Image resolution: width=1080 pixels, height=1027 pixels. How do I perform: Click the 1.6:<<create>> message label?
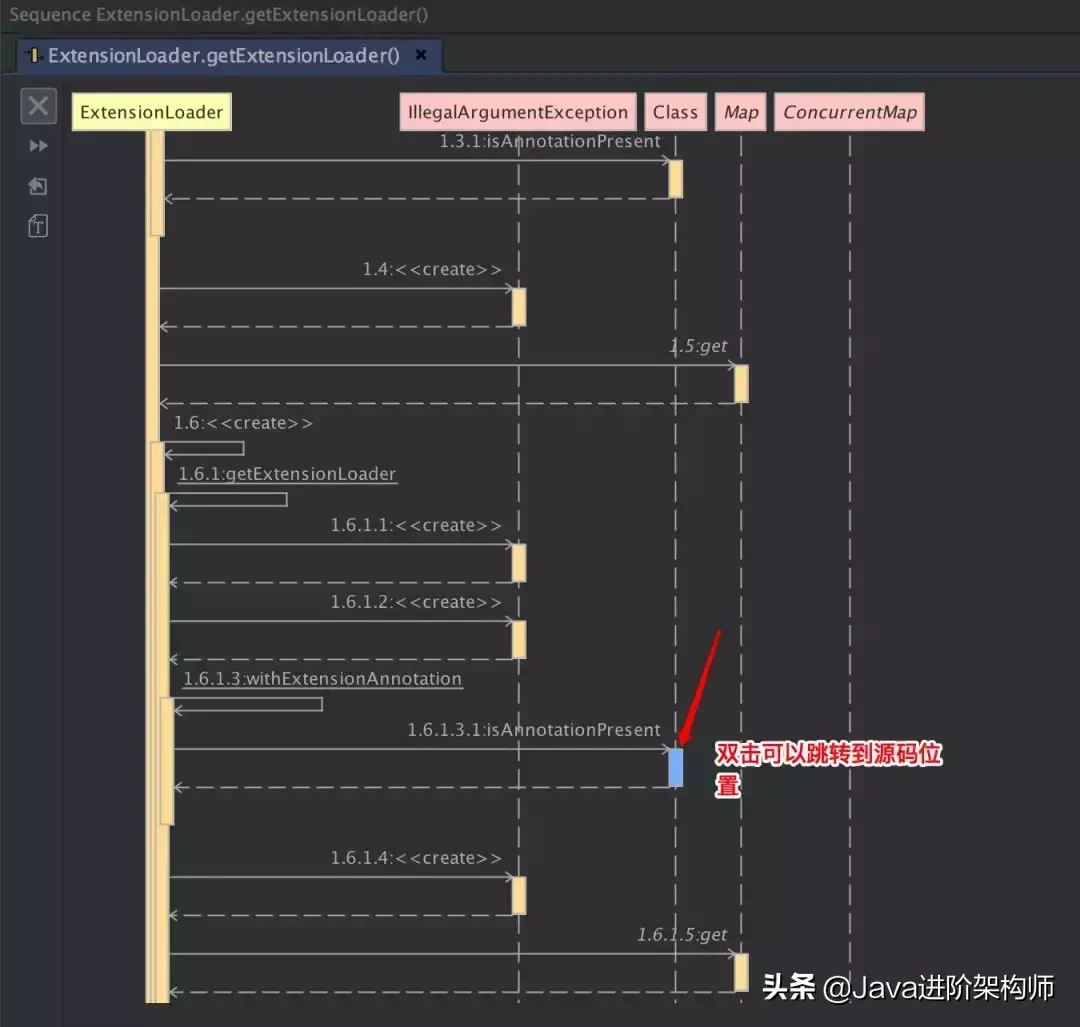point(243,423)
